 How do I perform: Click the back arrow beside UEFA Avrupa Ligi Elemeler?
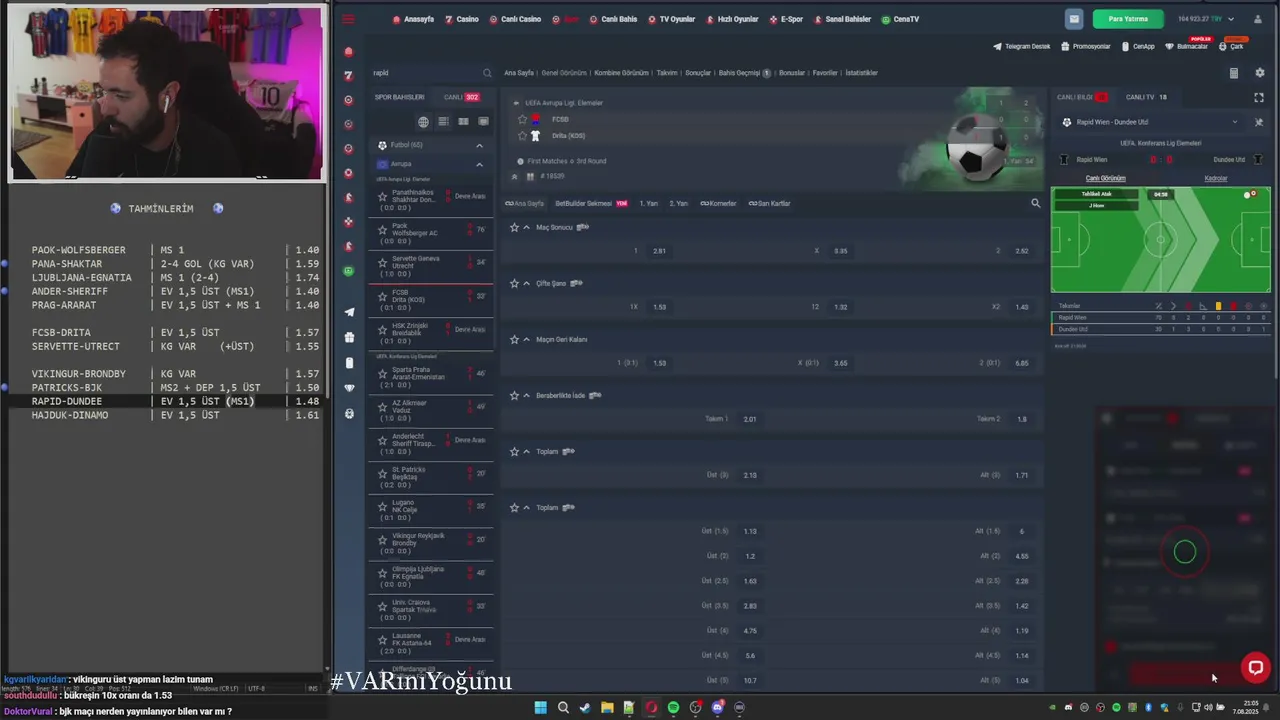point(516,103)
